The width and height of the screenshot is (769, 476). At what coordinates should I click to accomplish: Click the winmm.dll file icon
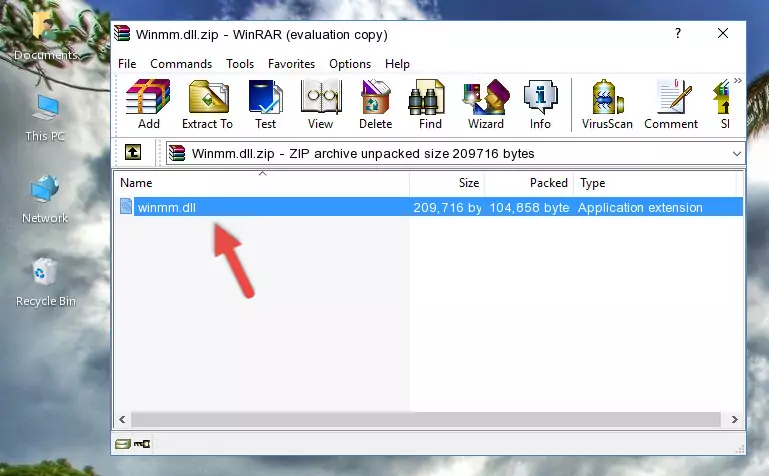coord(126,206)
